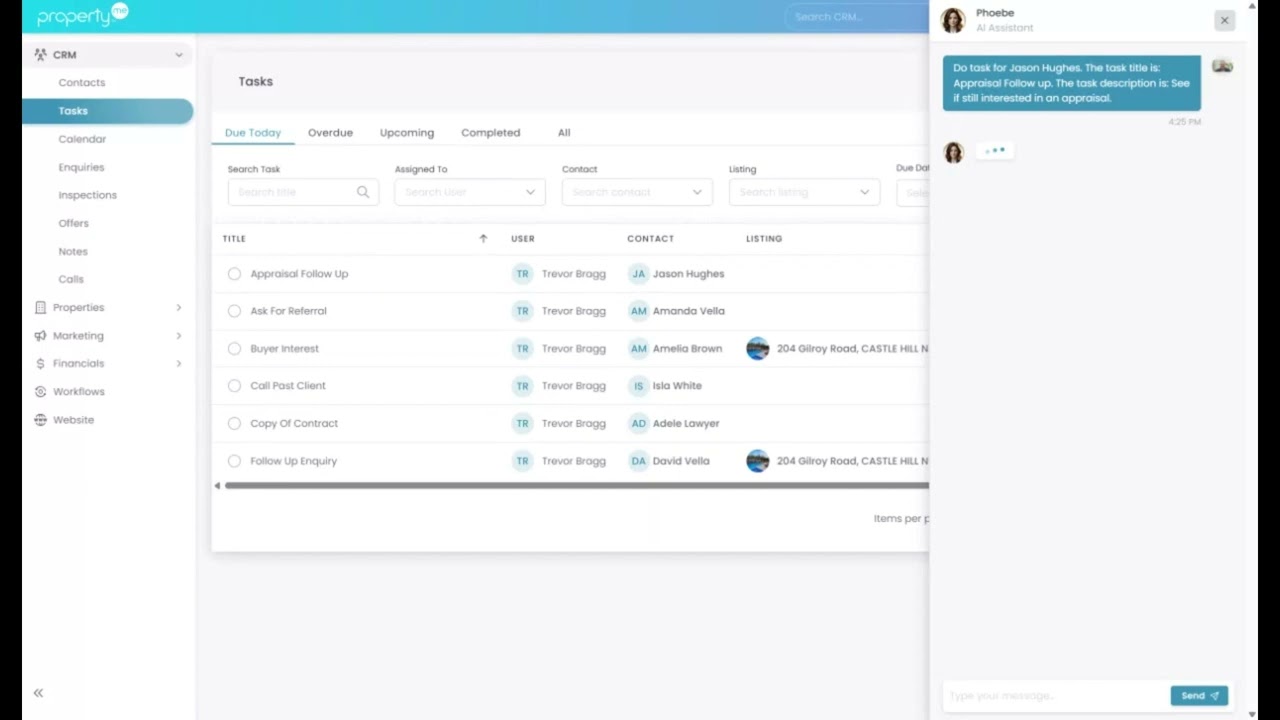
Task: Click Phoebe's avatar in chat header
Action: click(953, 20)
